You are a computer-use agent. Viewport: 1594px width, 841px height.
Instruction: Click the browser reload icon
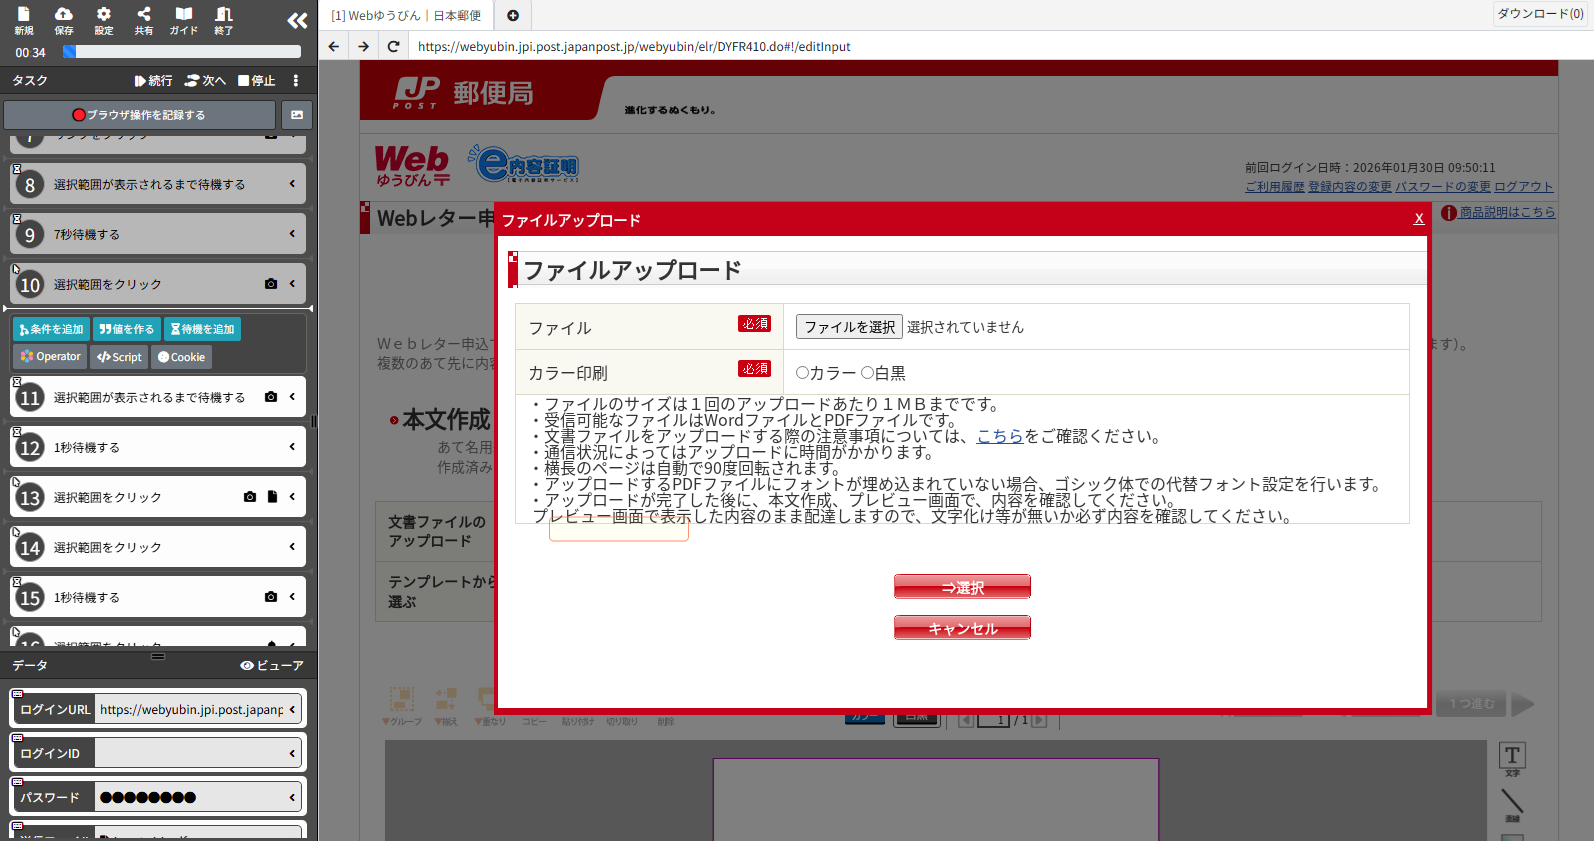(x=394, y=46)
